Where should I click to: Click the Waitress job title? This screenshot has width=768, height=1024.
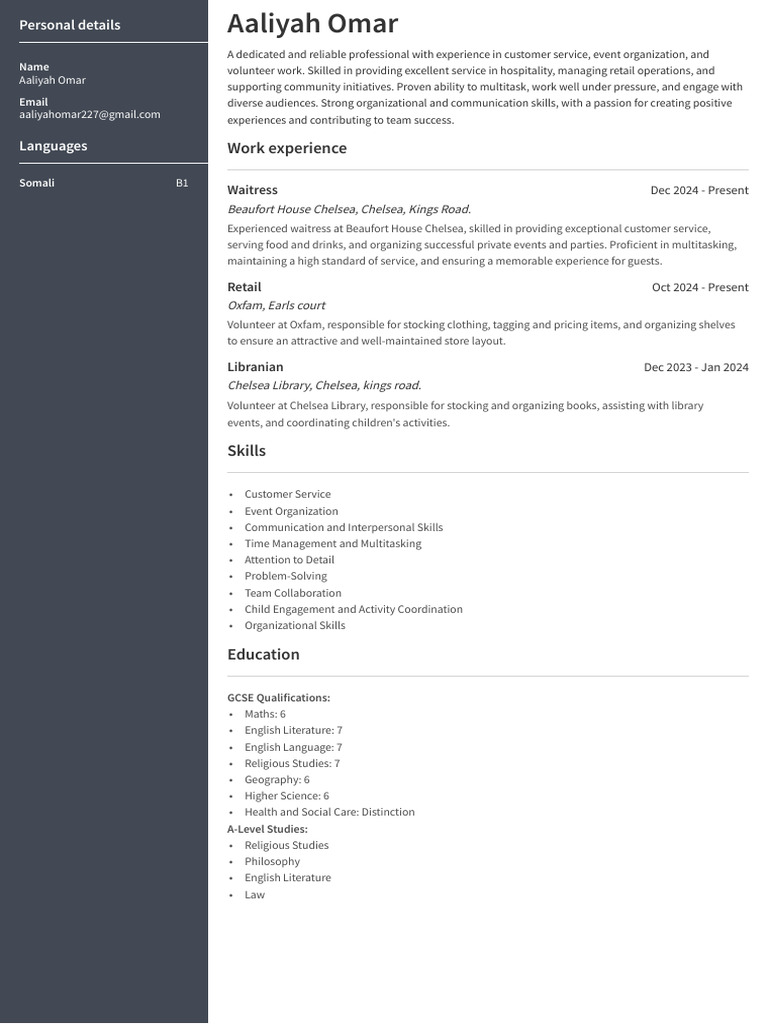coord(252,190)
